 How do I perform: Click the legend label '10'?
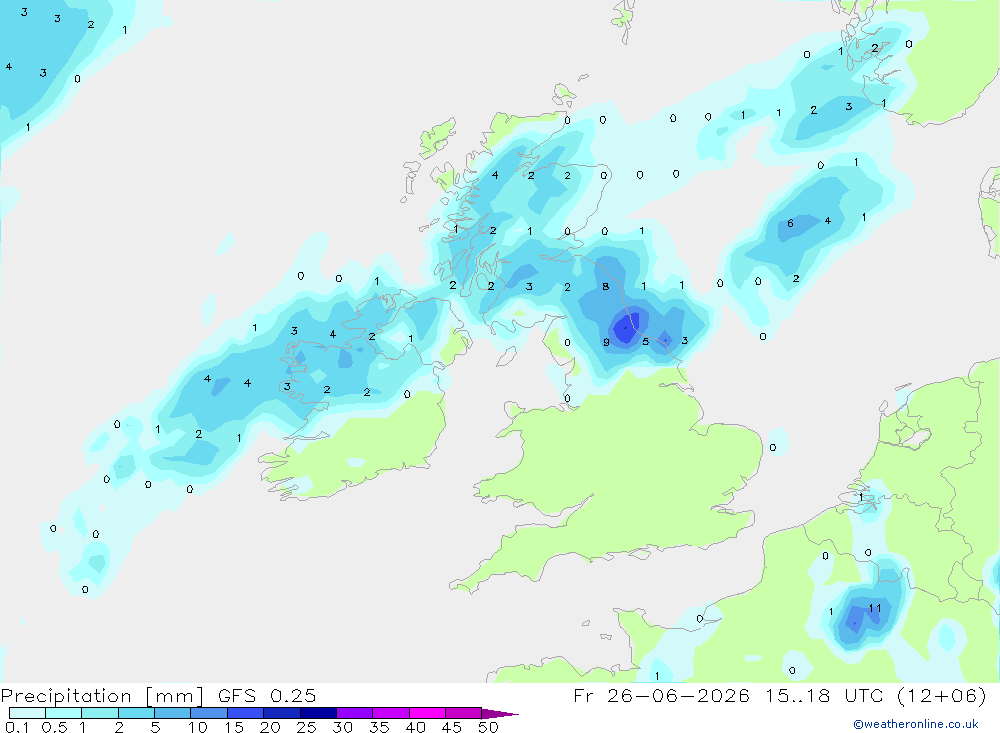(198, 727)
